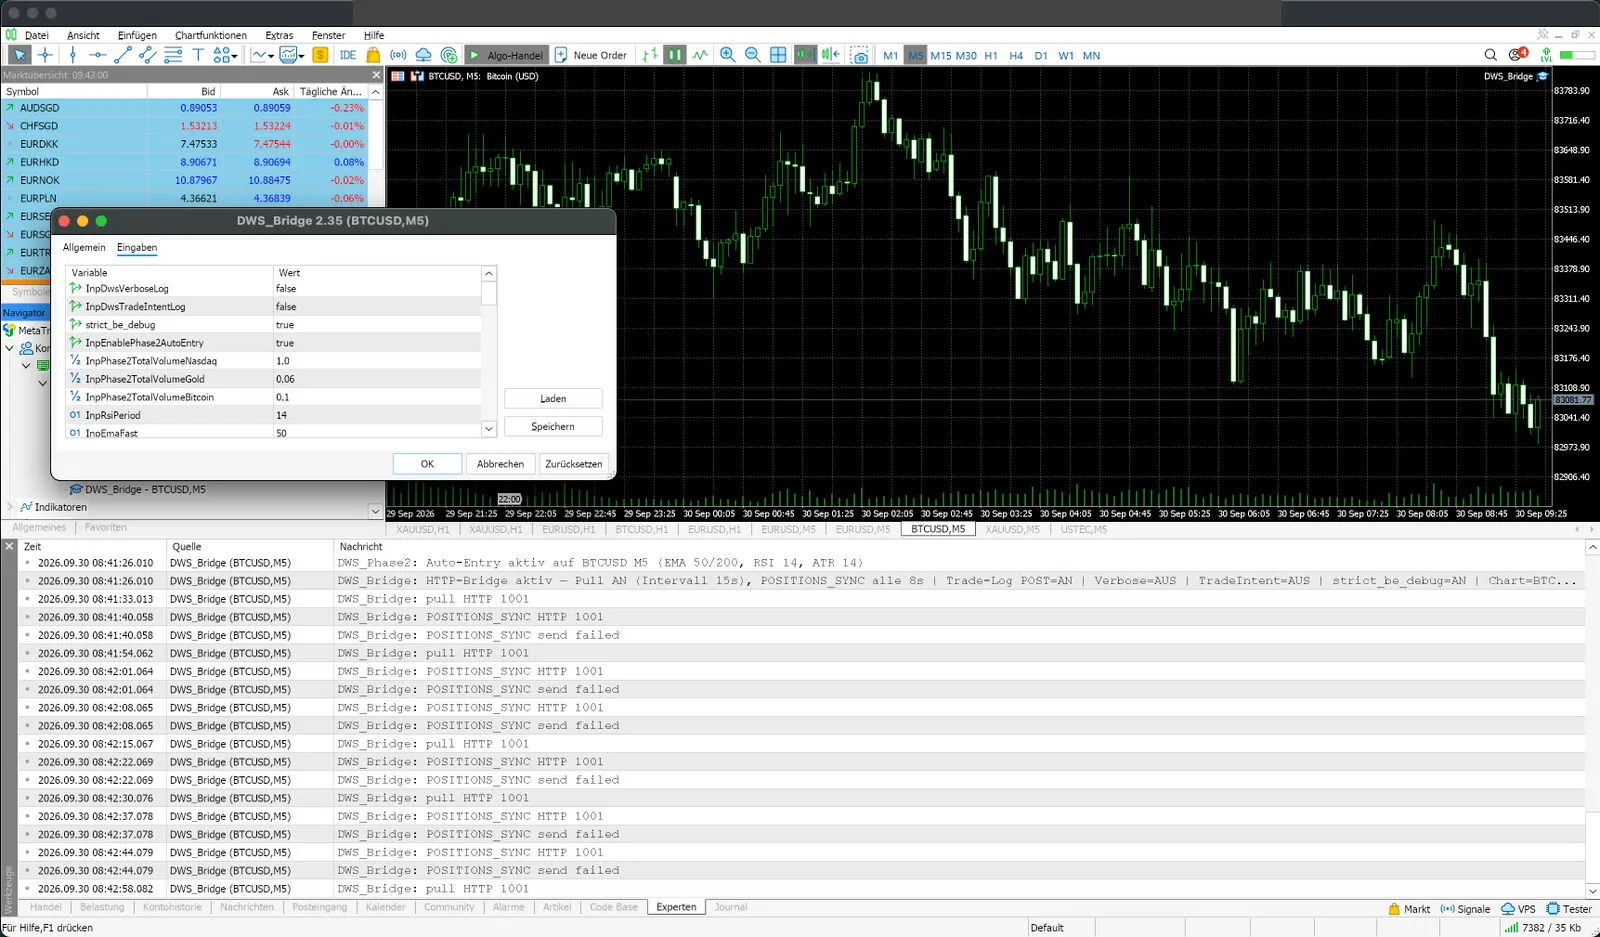Open the Chartfunktionen menu
The image size is (1600, 937).
210,35
